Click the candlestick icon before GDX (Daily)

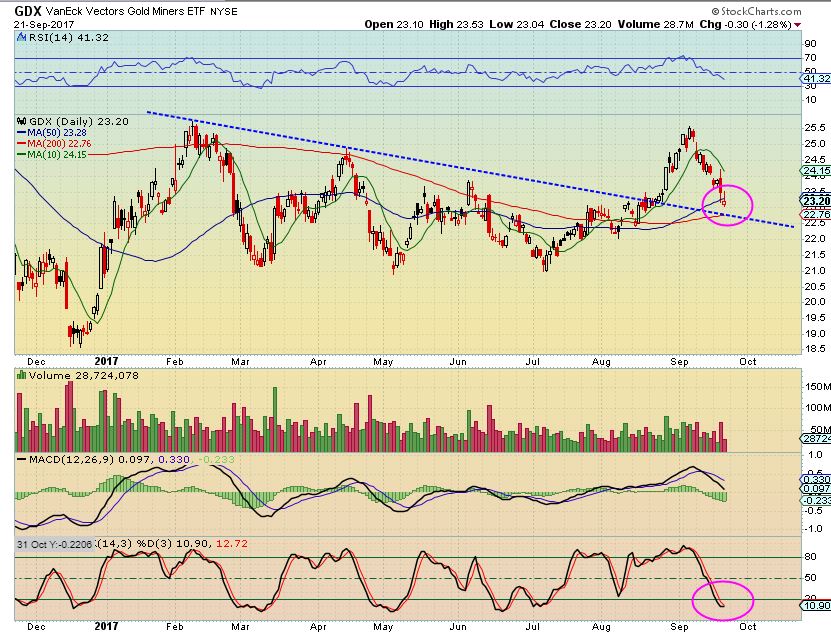pyautogui.click(x=22, y=121)
